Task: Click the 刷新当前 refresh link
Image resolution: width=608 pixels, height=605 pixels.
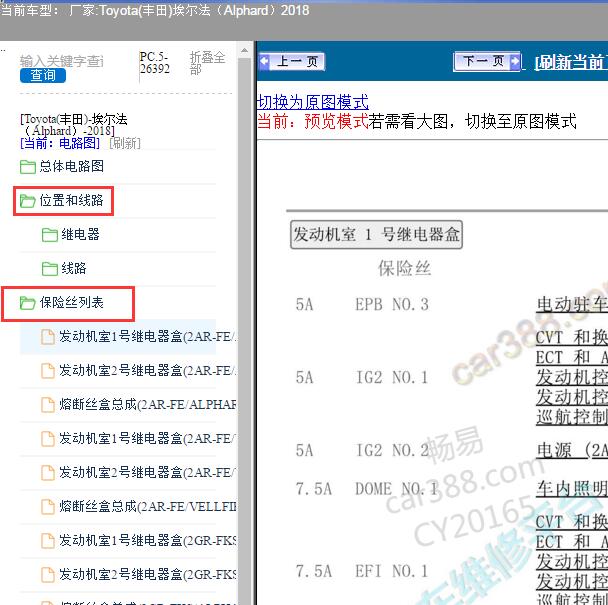Action: [x=571, y=62]
